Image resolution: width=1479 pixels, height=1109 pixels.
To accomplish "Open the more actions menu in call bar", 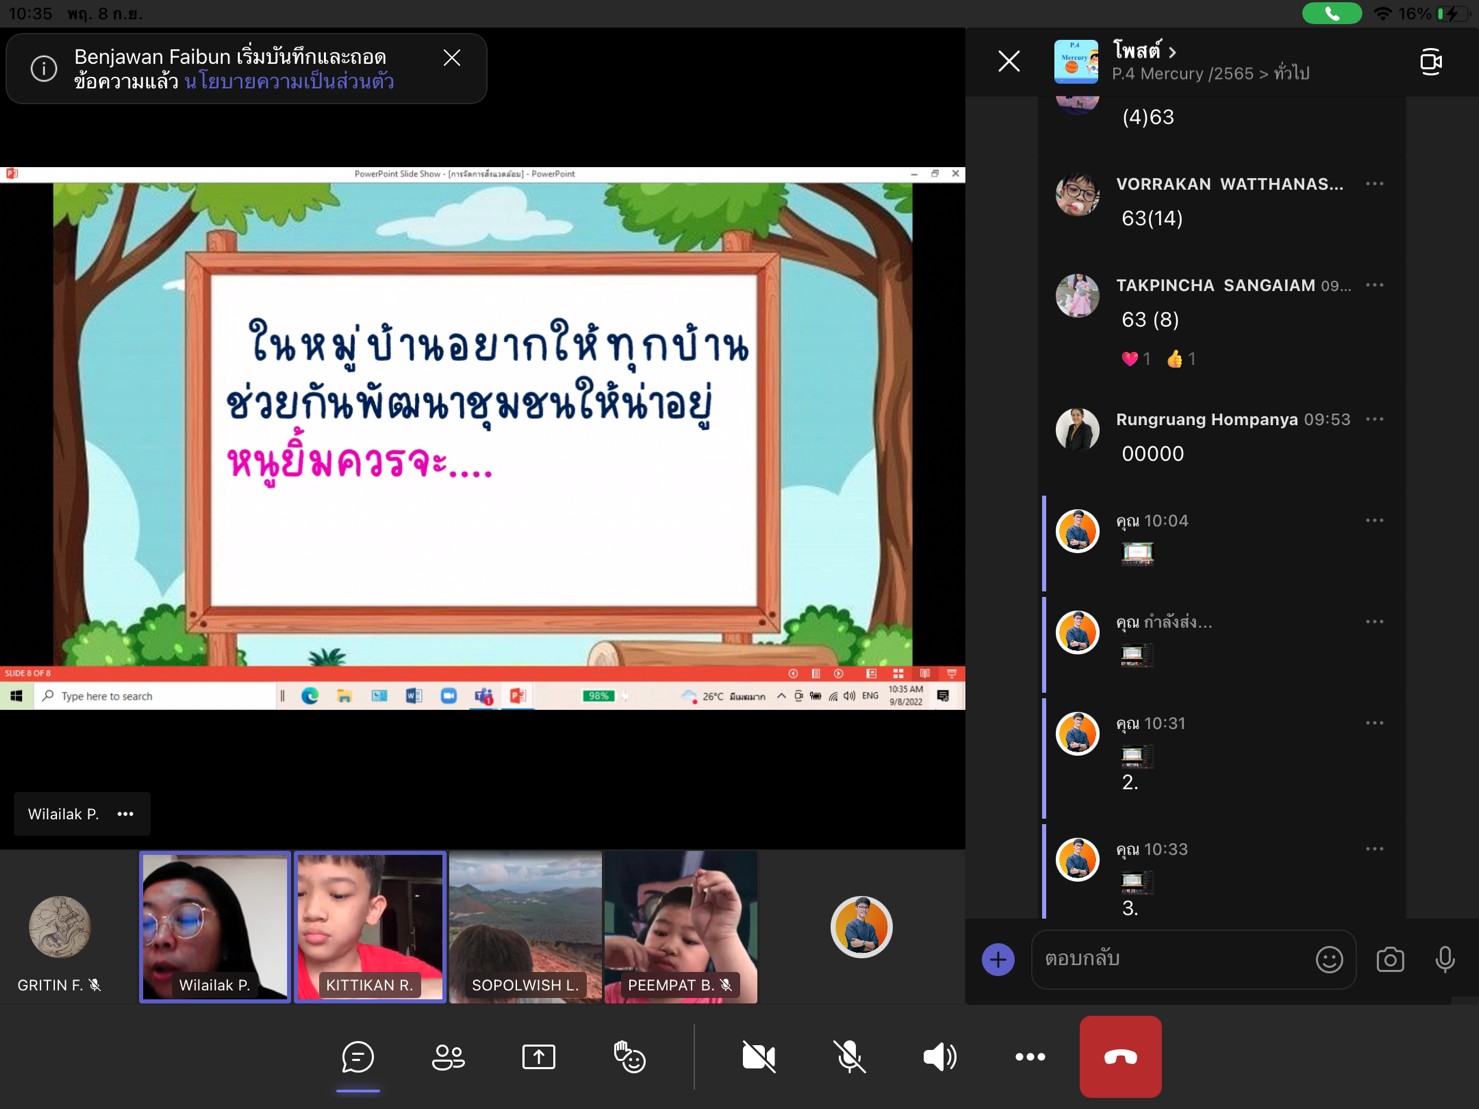I will 1030,1057.
